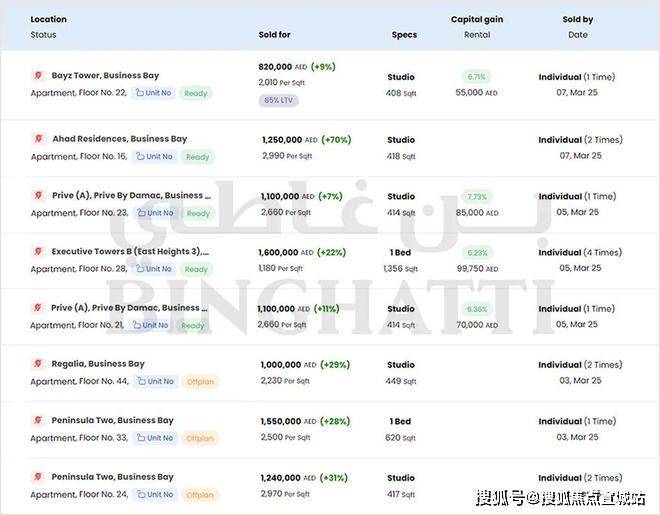Open the Ahad Residences, Business Bay listing
The height and width of the screenshot is (515, 660).
(x=119, y=139)
